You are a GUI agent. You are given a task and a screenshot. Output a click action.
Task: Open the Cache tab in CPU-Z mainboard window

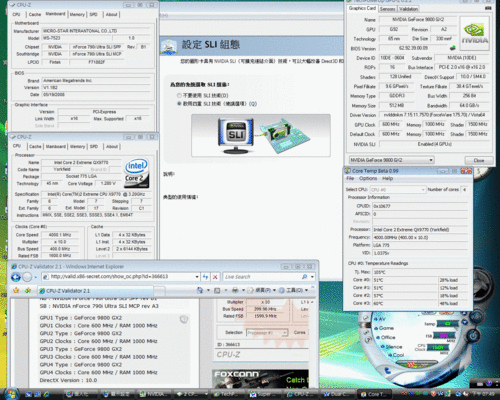tap(35, 14)
